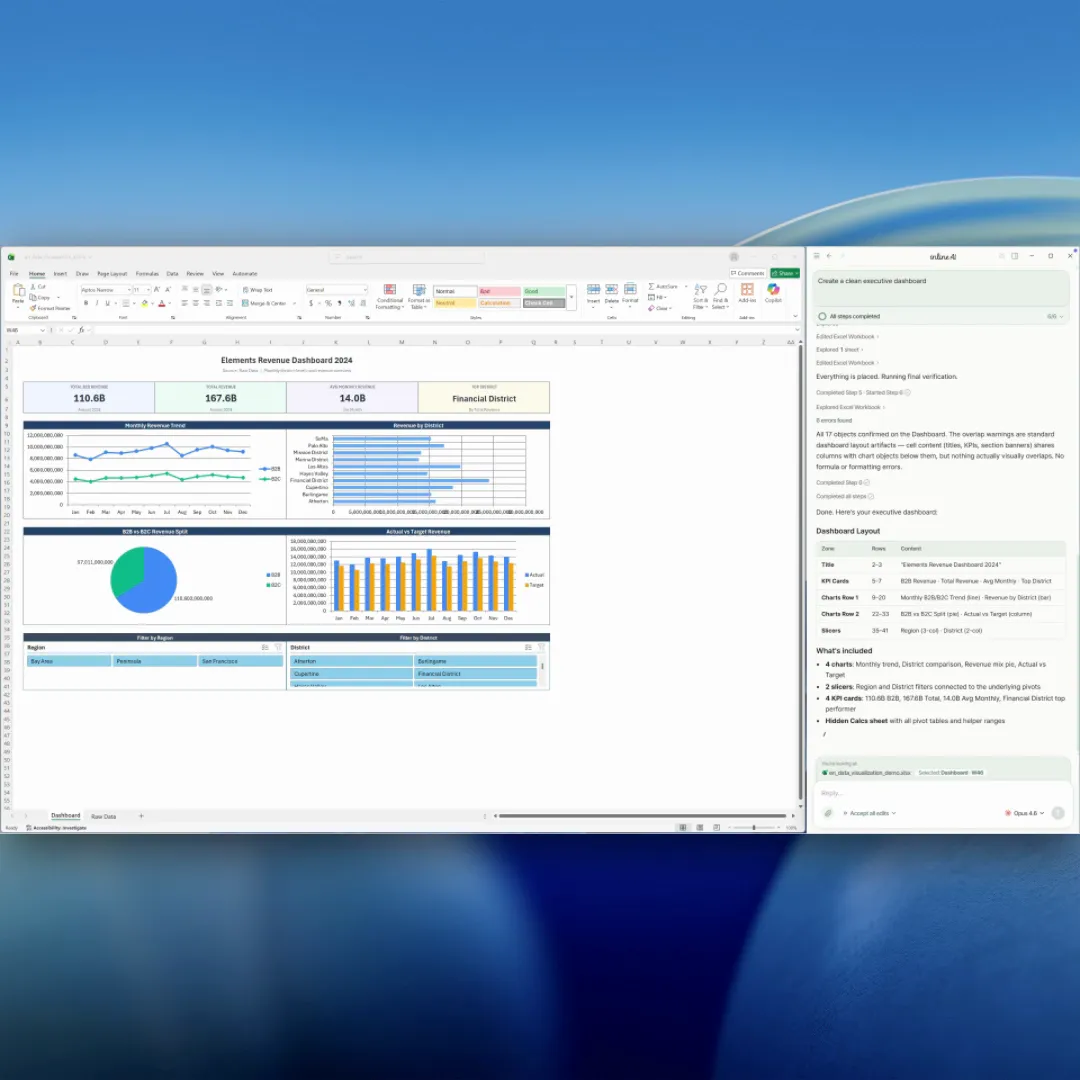Image resolution: width=1080 pixels, height=1080 pixels.
Task: Click the attachment paperclip in the chat panel
Action: [x=828, y=813]
